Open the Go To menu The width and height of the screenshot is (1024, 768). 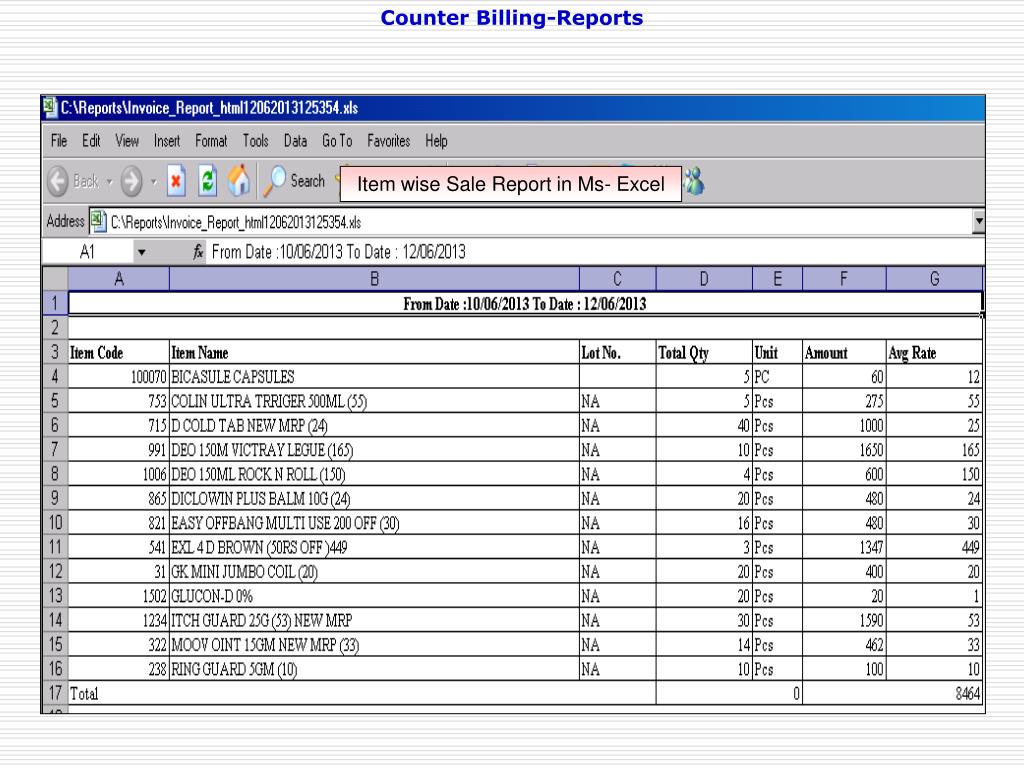click(337, 140)
